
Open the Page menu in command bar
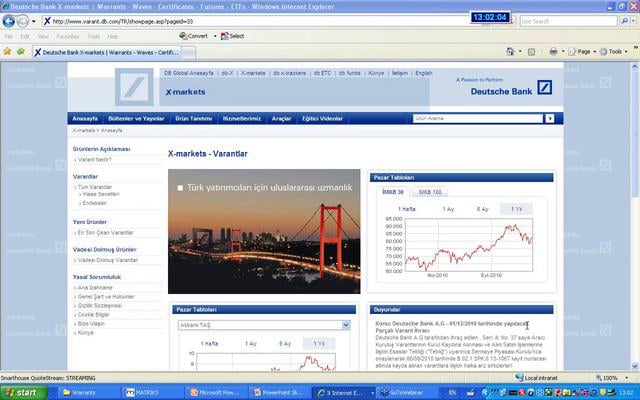(x=582, y=52)
